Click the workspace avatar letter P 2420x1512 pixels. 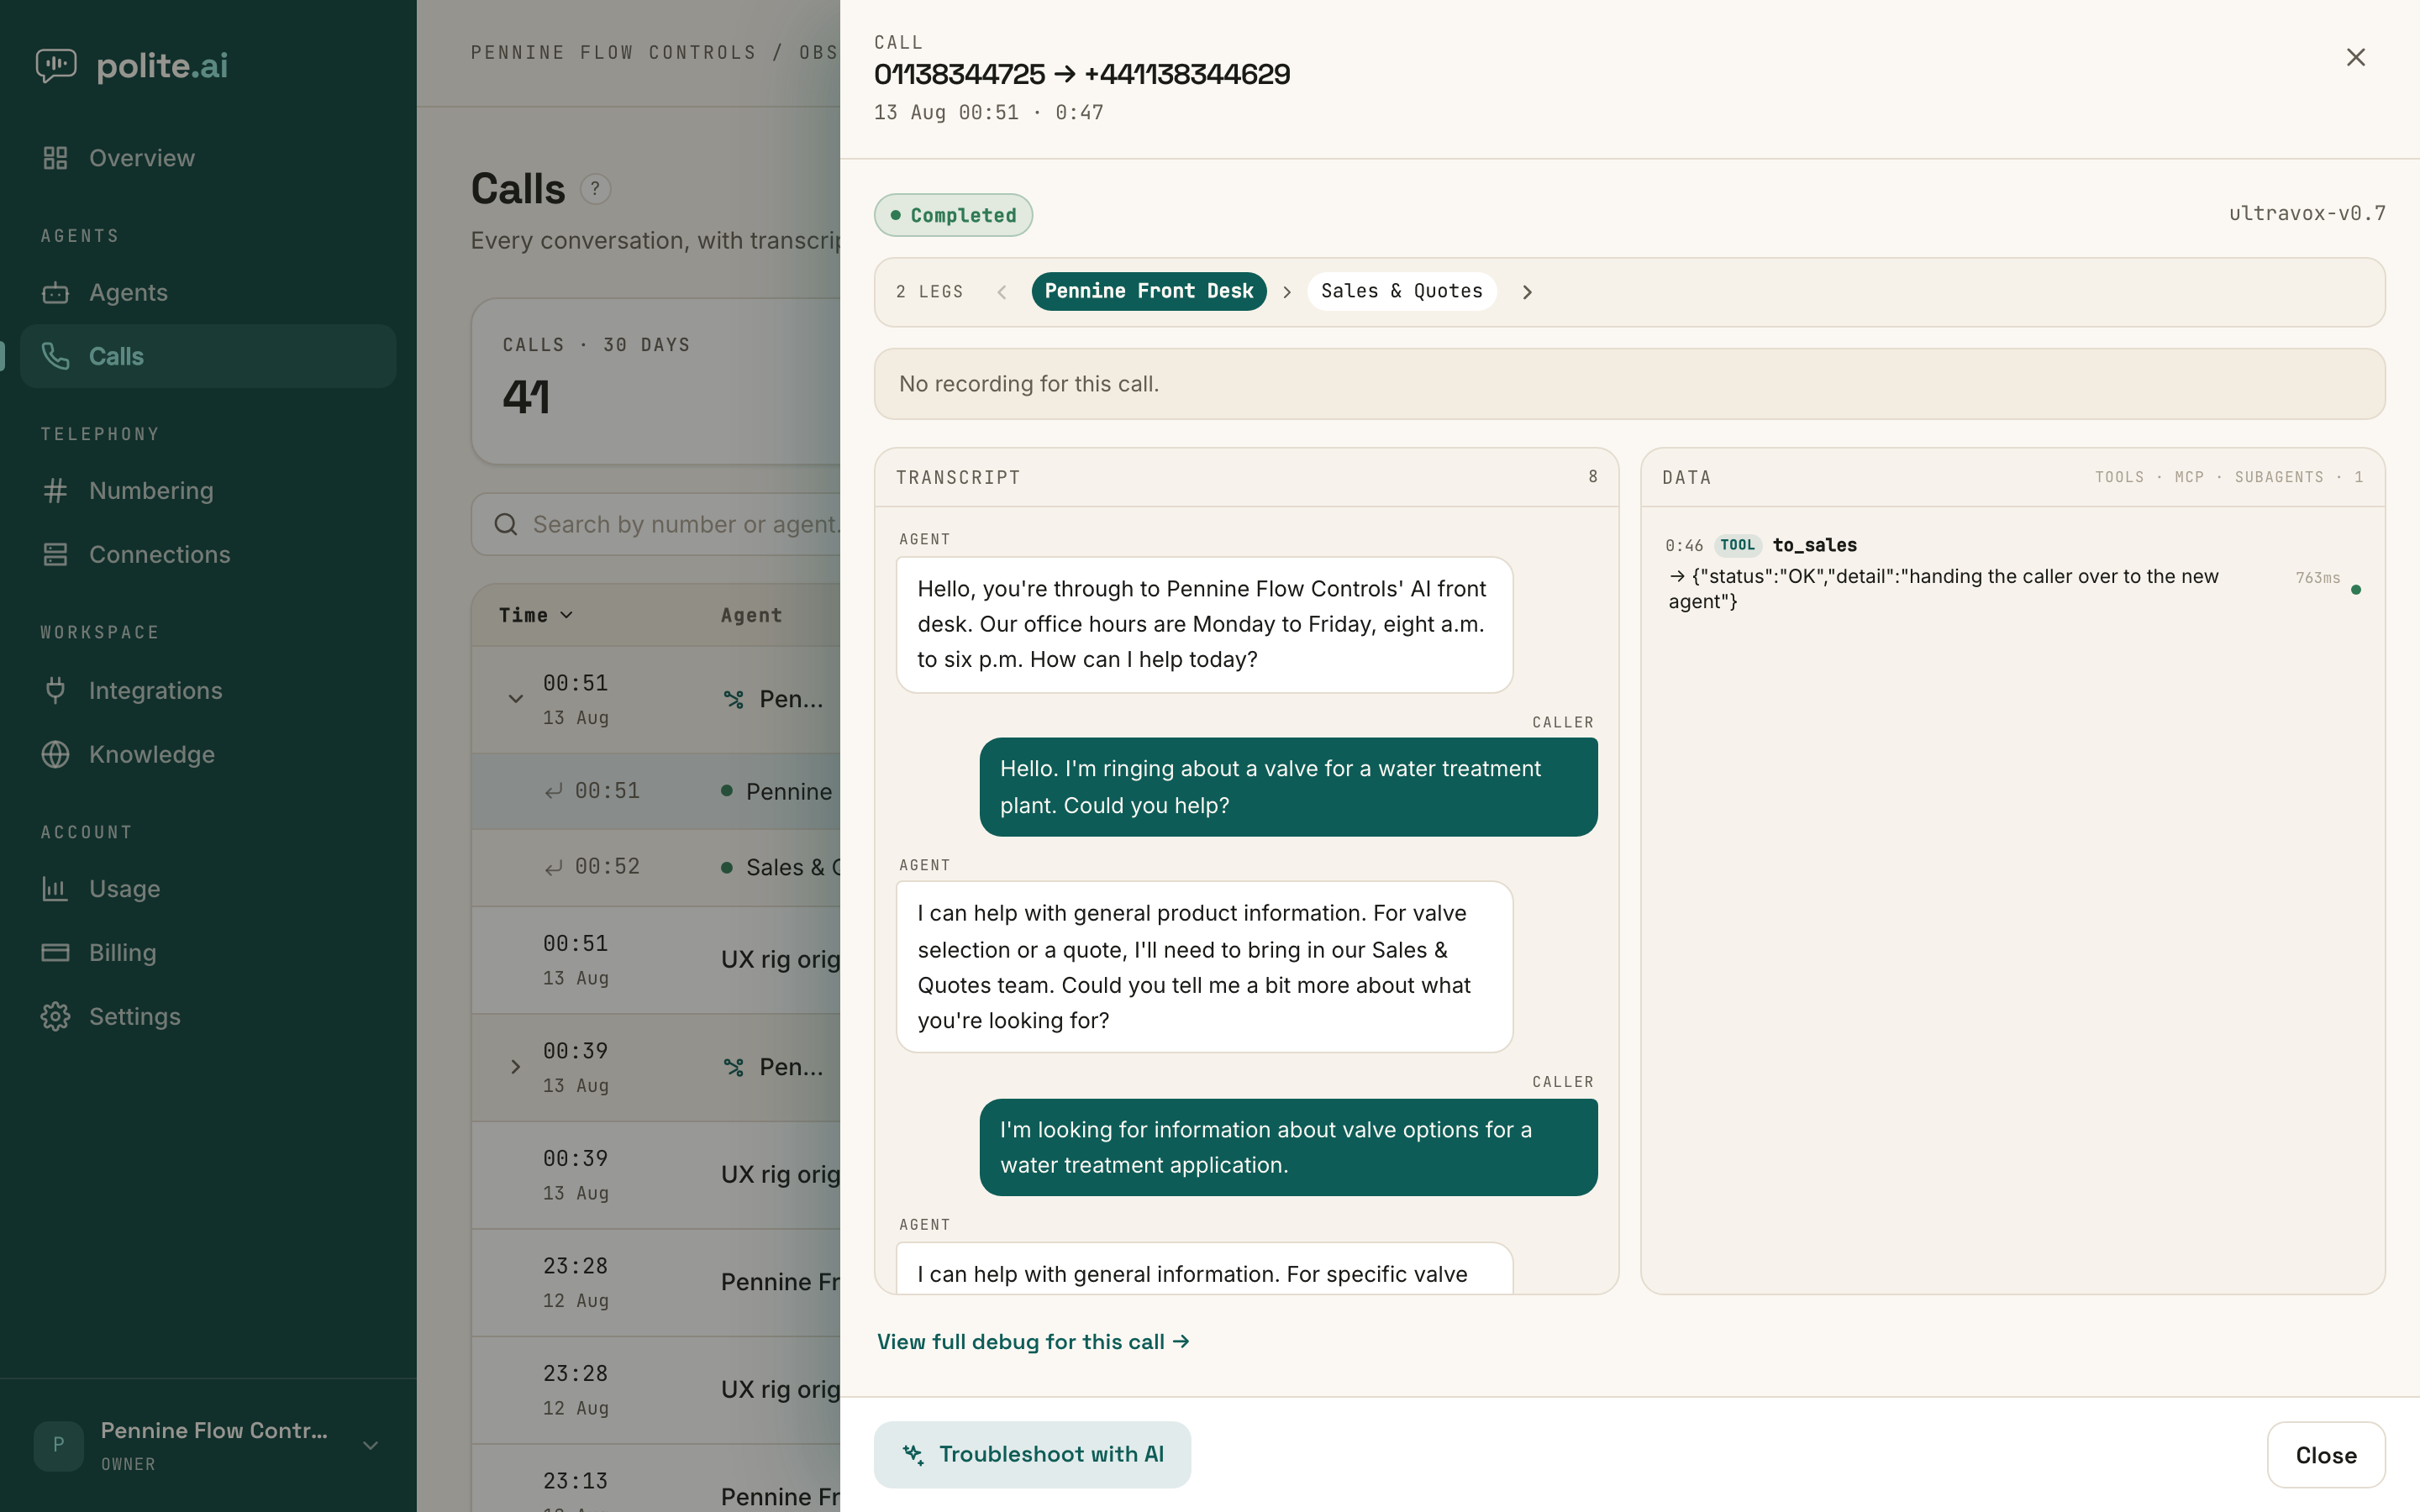click(58, 1445)
